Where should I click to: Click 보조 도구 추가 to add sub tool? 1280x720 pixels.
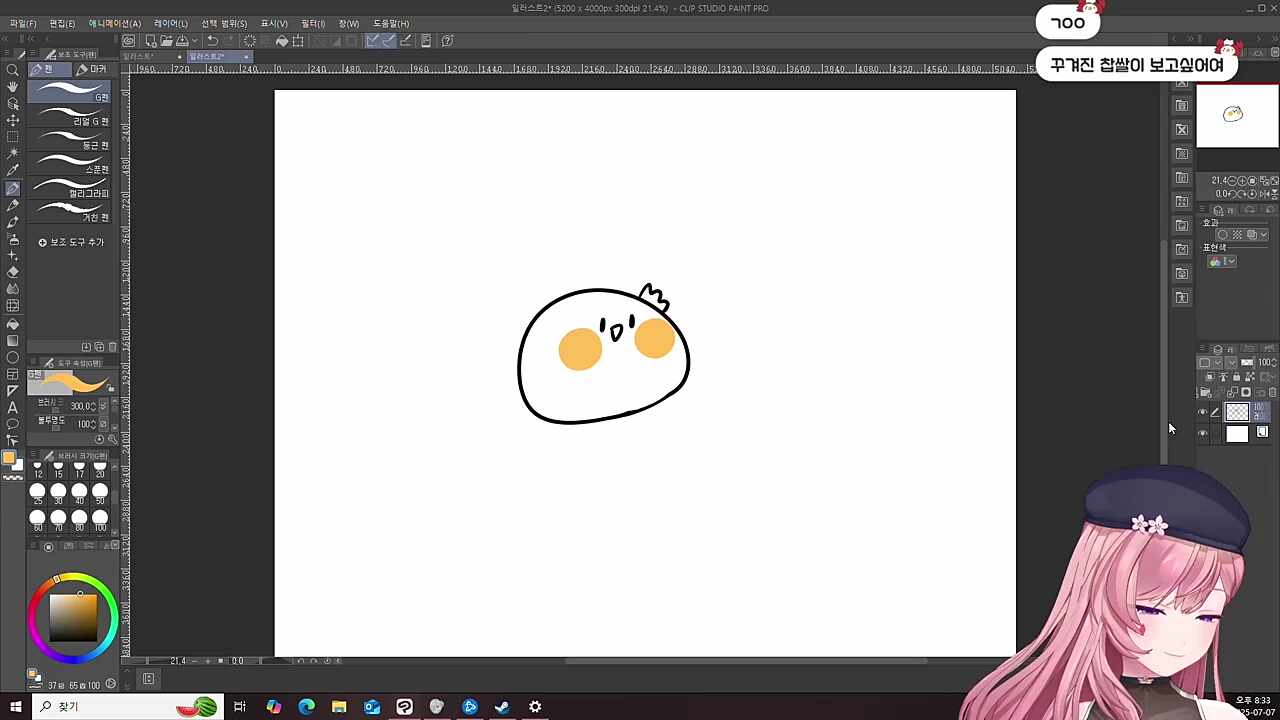(71, 242)
